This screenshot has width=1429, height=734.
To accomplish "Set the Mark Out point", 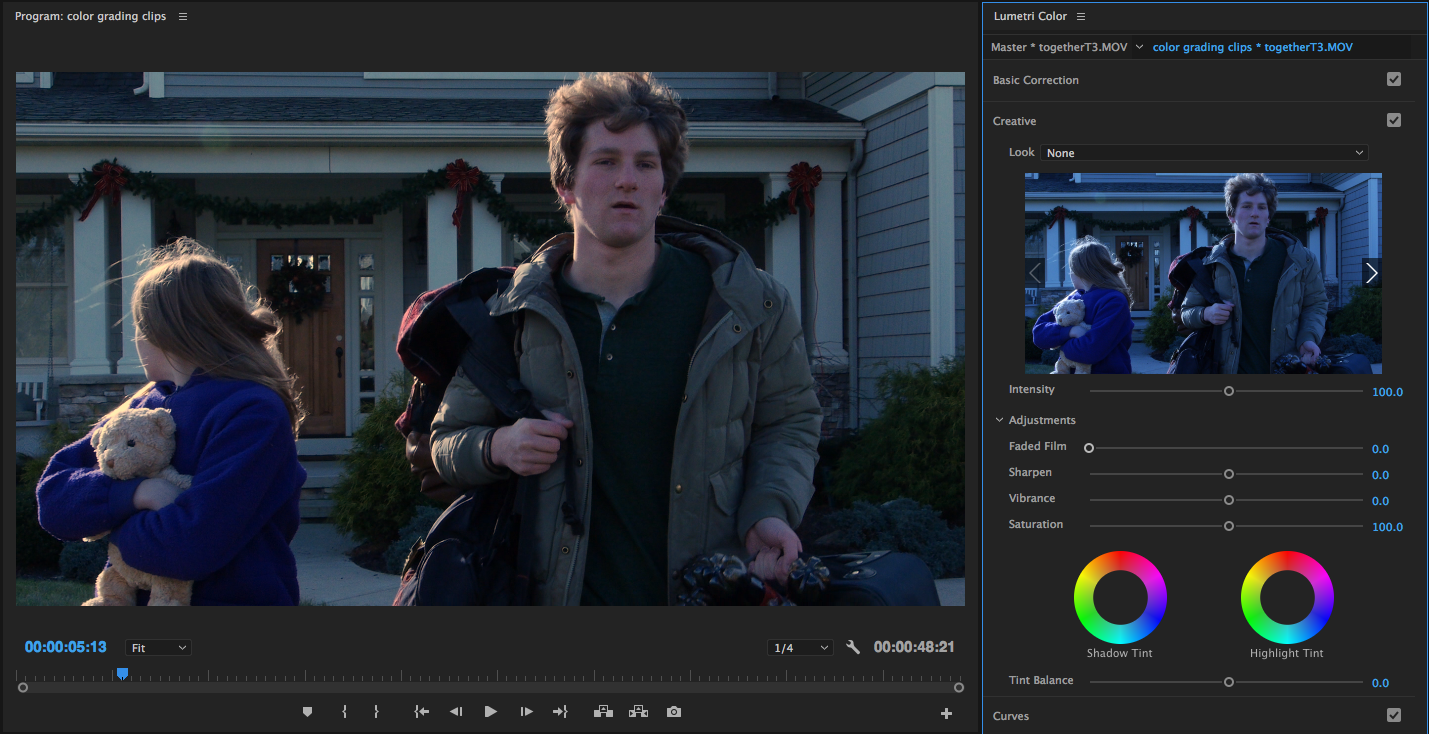I will click(377, 711).
